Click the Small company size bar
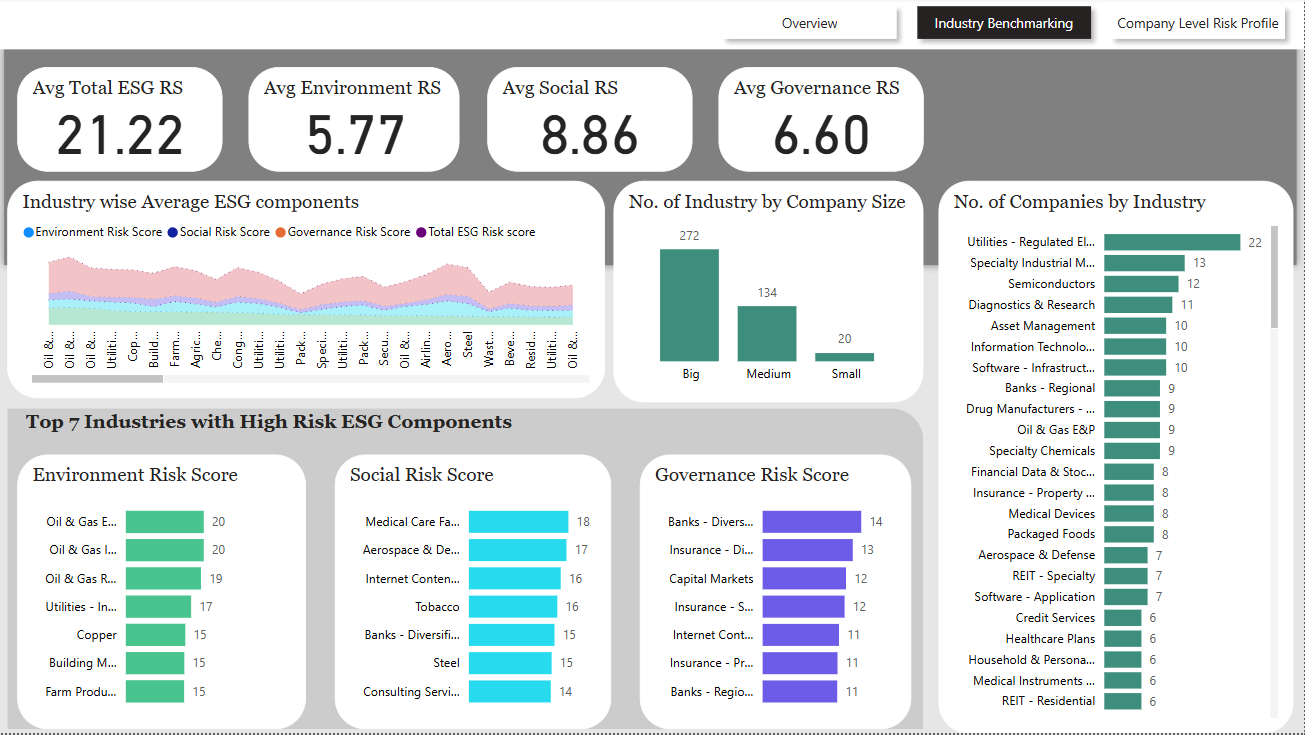The image size is (1305, 735). [845, 357]
